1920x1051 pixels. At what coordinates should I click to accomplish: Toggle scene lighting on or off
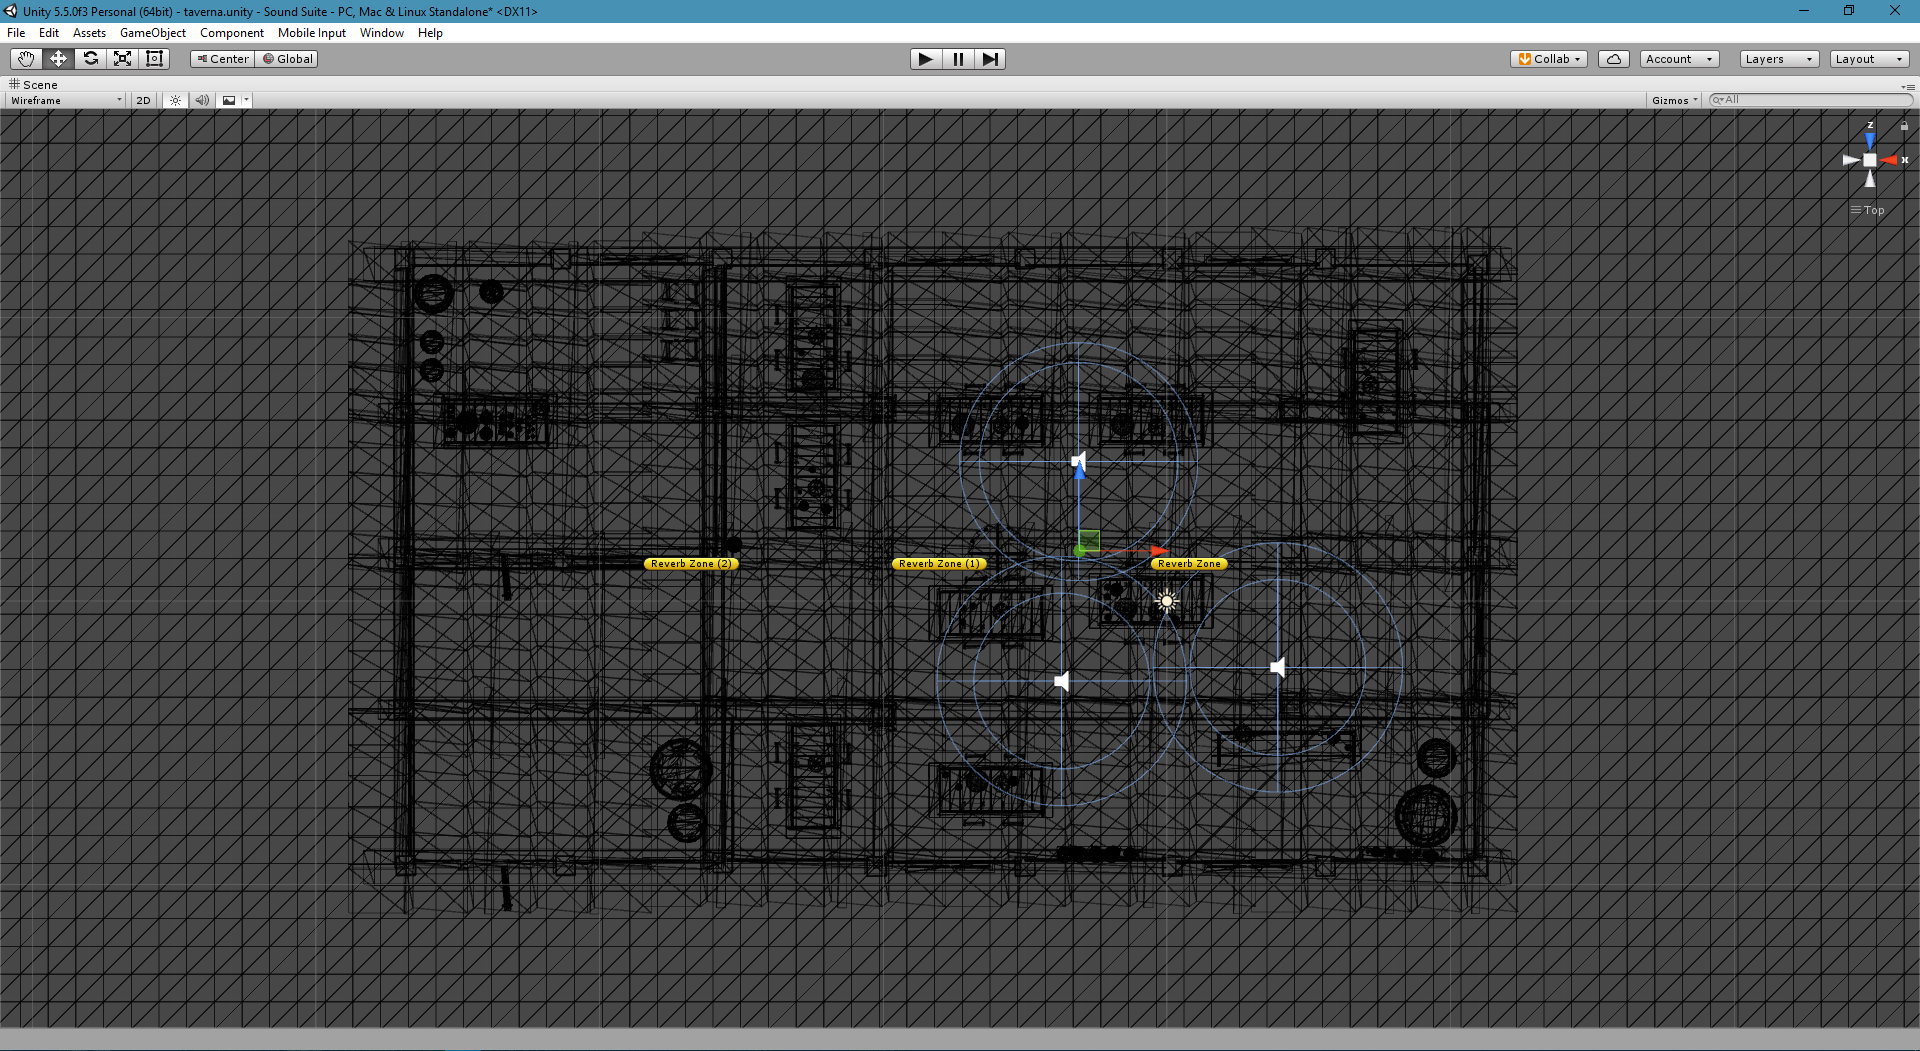click(x=175, y=100)
